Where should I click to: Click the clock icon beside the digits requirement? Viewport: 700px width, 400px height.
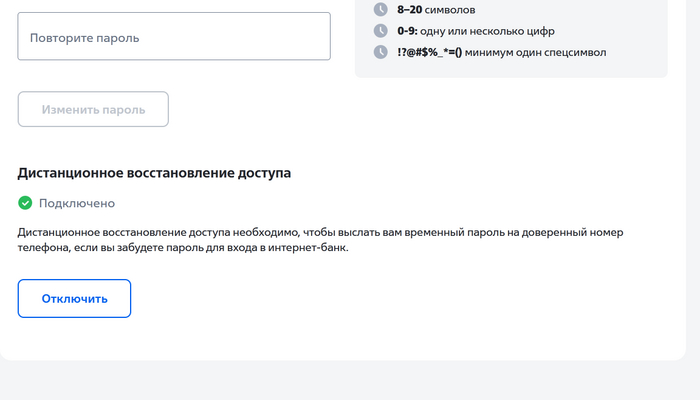click(380, 31)
